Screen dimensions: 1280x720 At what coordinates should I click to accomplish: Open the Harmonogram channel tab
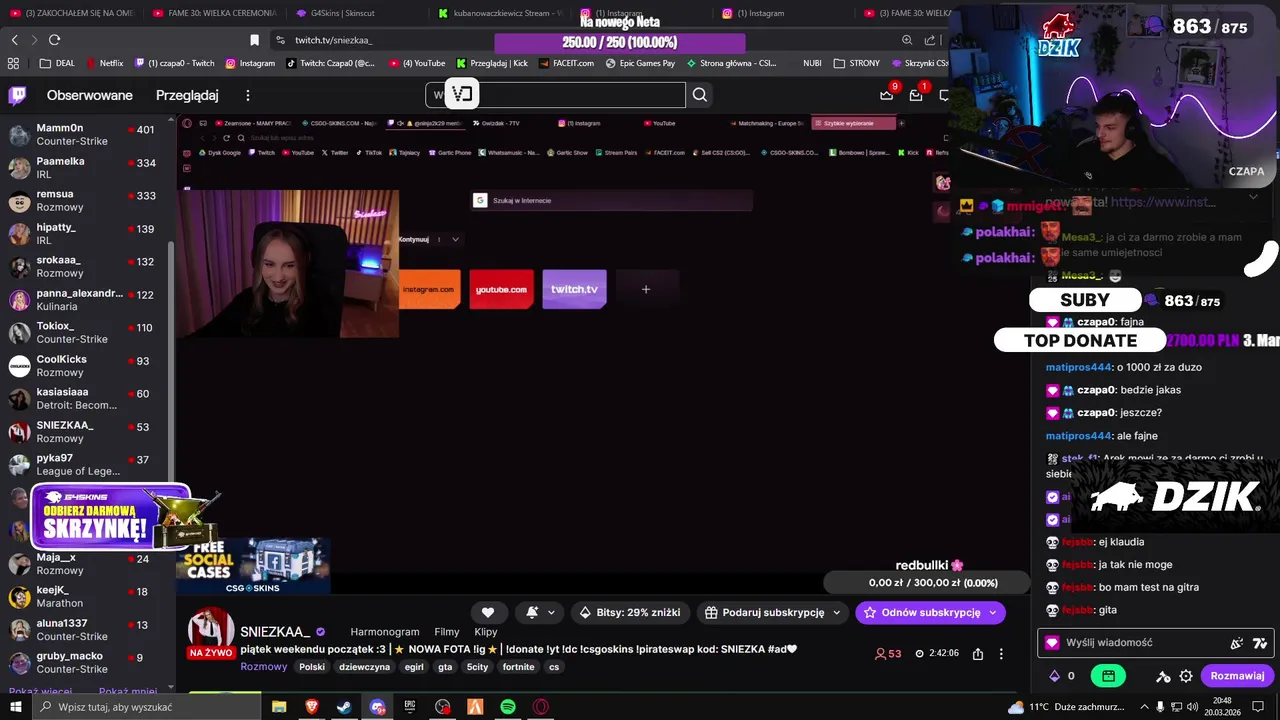pyautogui.click(x=385, y=632)
